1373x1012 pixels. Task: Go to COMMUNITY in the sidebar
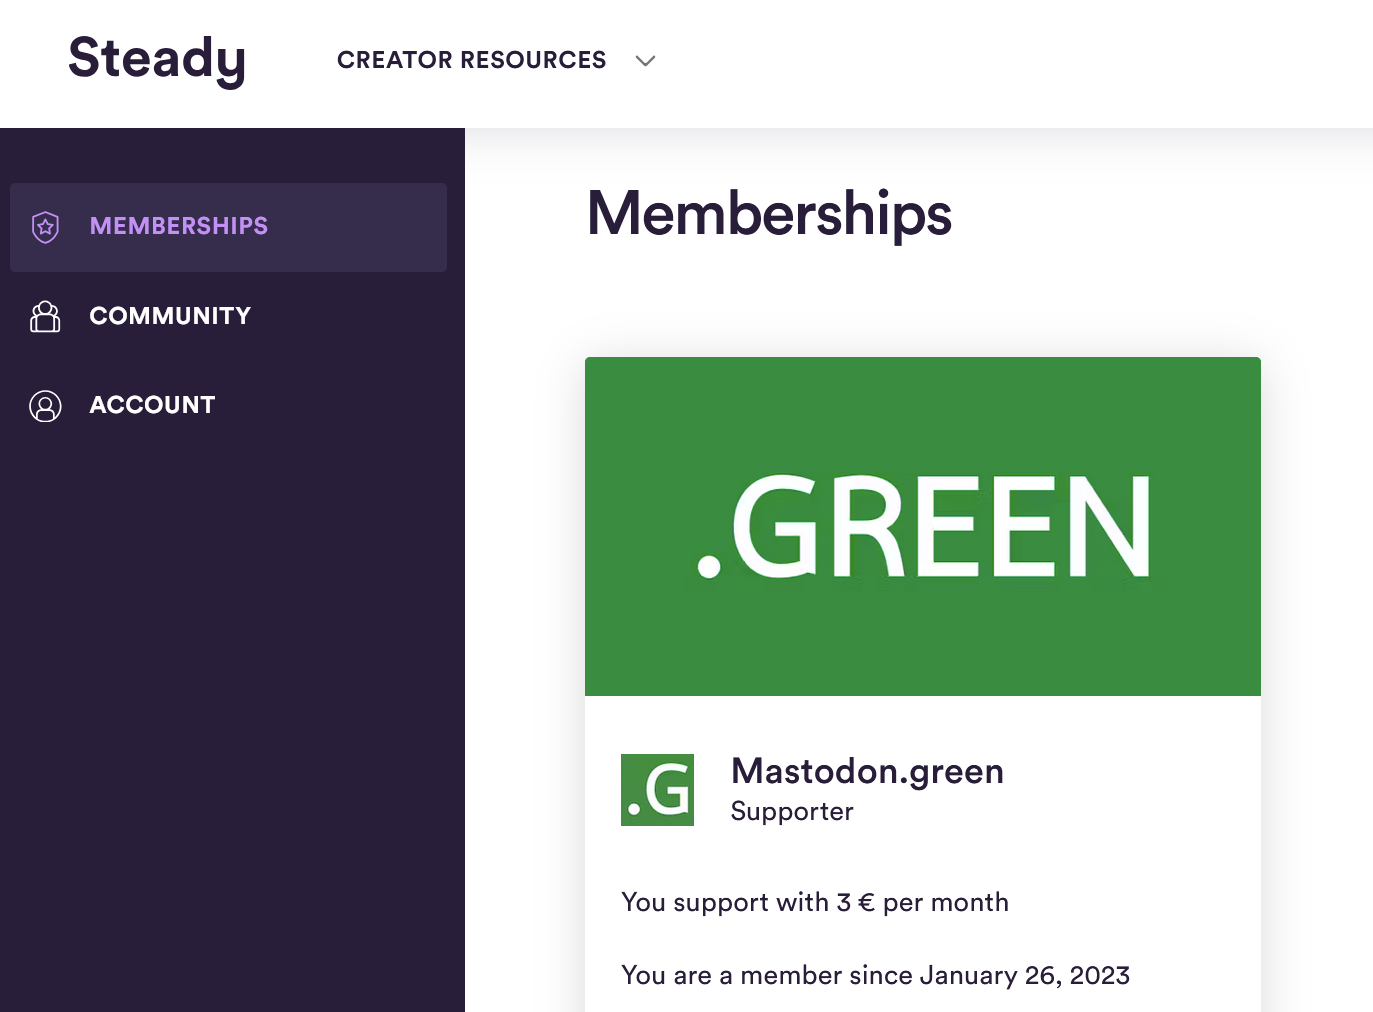point(170,316)
